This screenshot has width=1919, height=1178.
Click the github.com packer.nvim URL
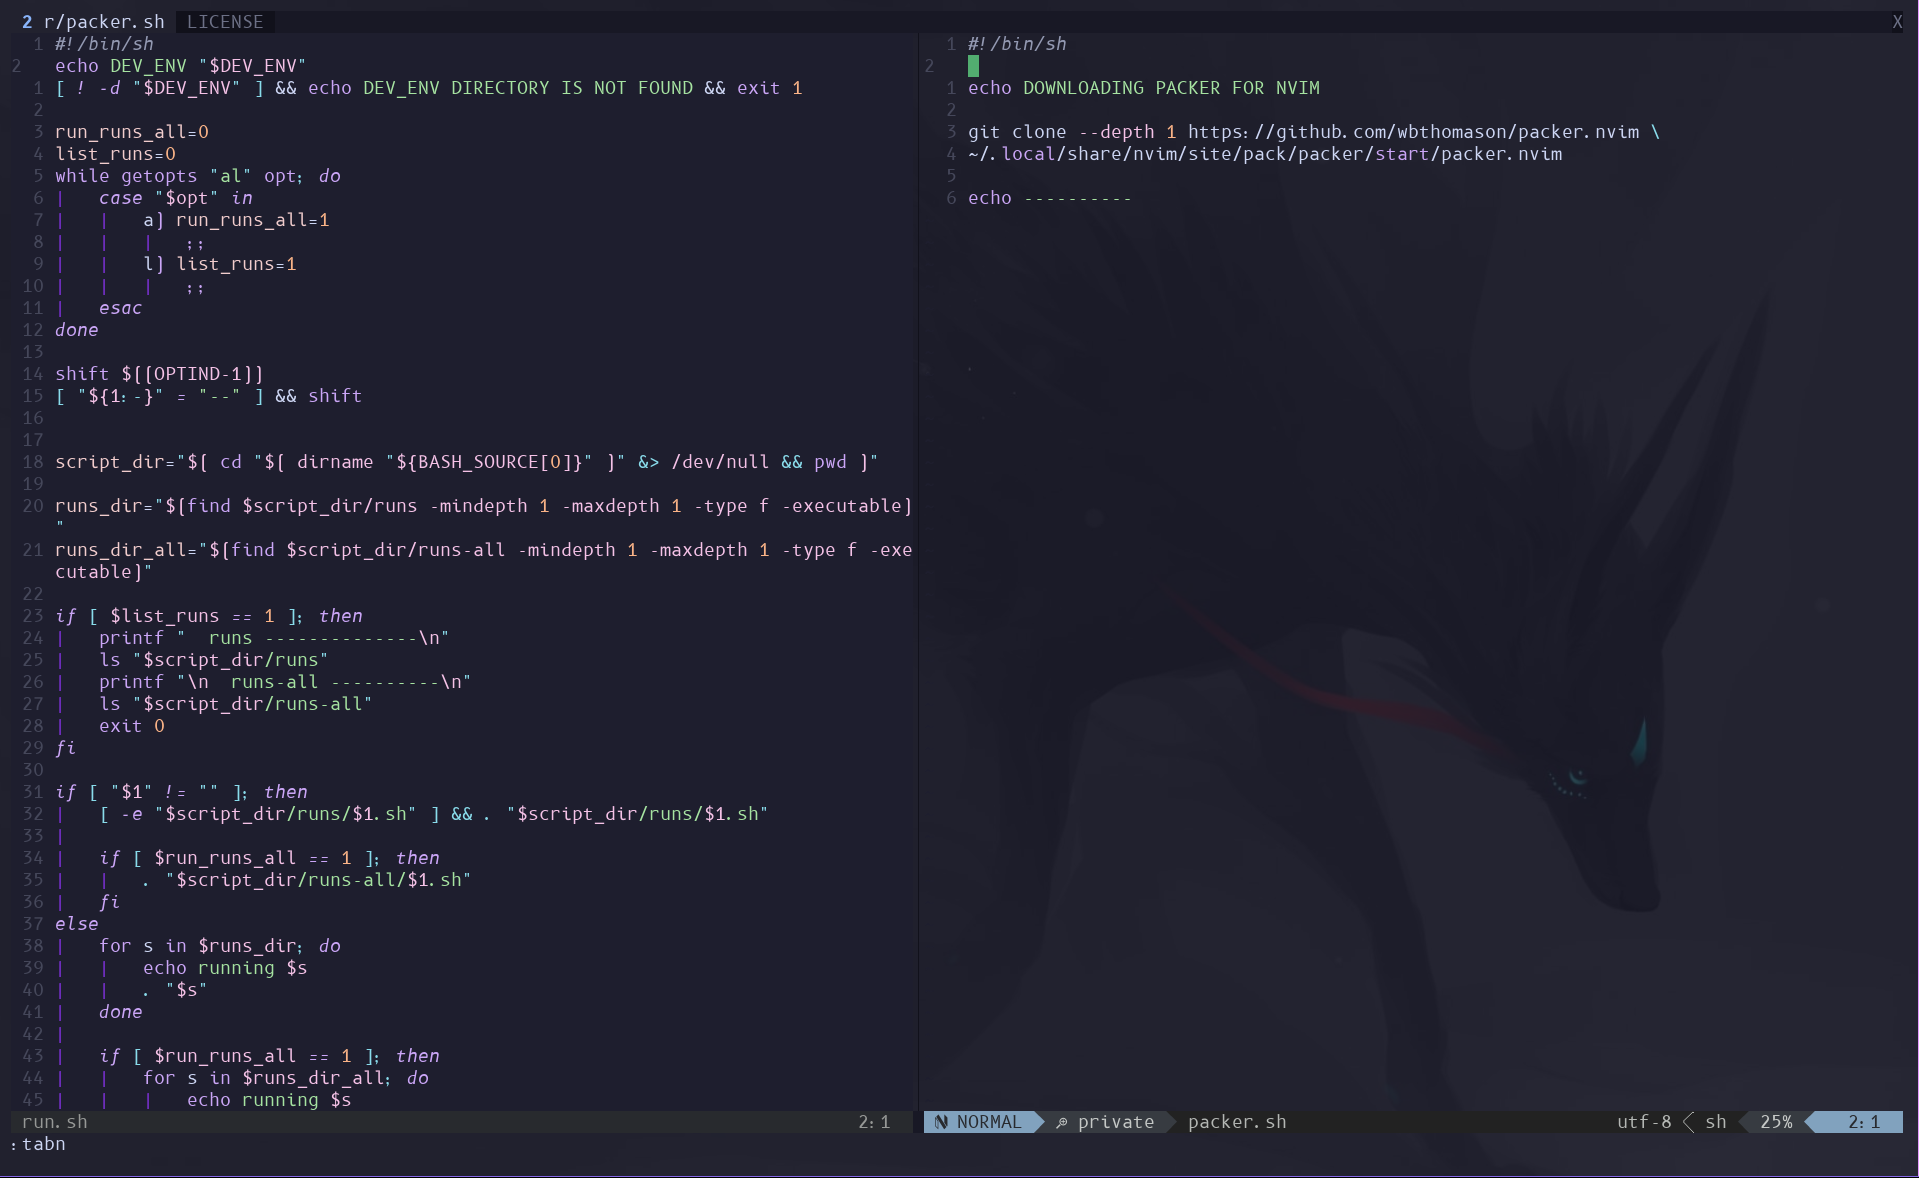coord(1413,132)
